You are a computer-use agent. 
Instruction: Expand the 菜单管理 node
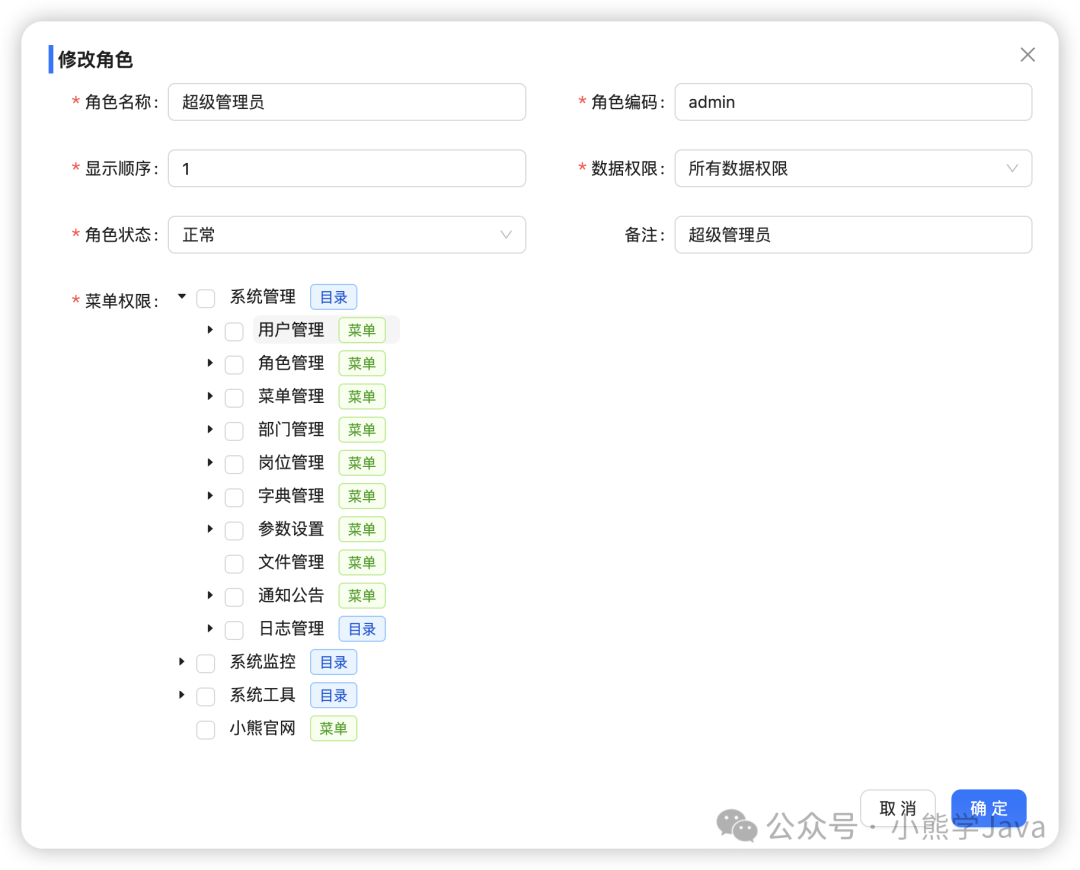(x=210, y=396)
